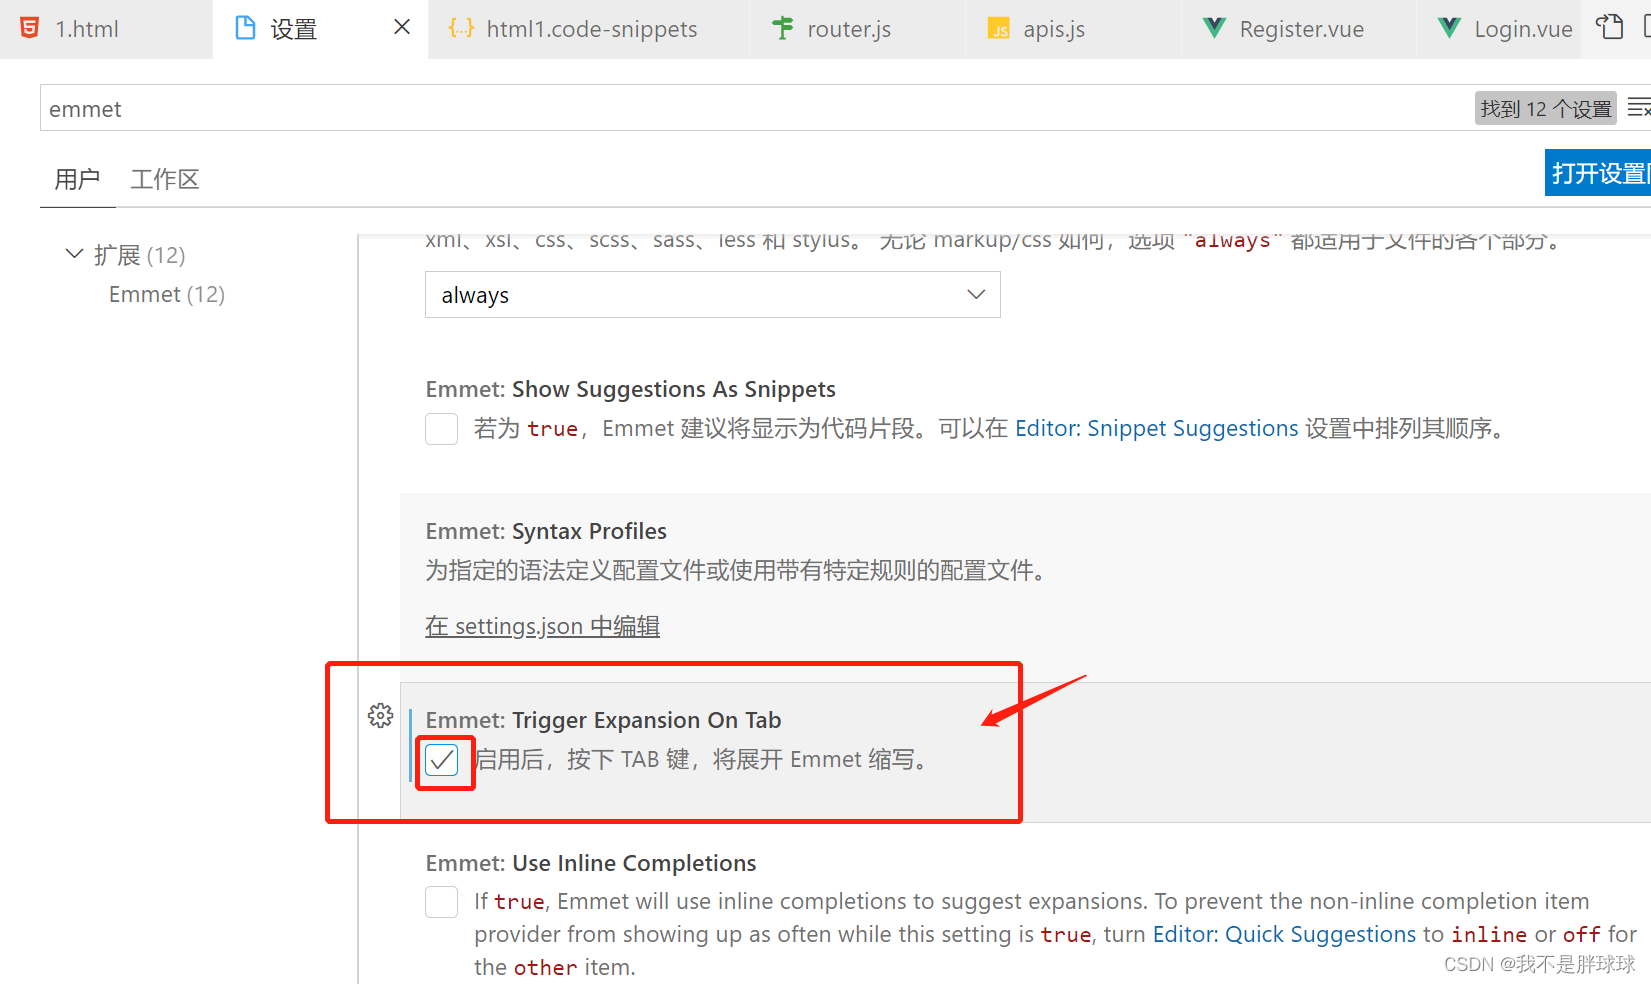Close the 设置 settings tab
The image size is (1651, 984).
(x=402, y=27)
